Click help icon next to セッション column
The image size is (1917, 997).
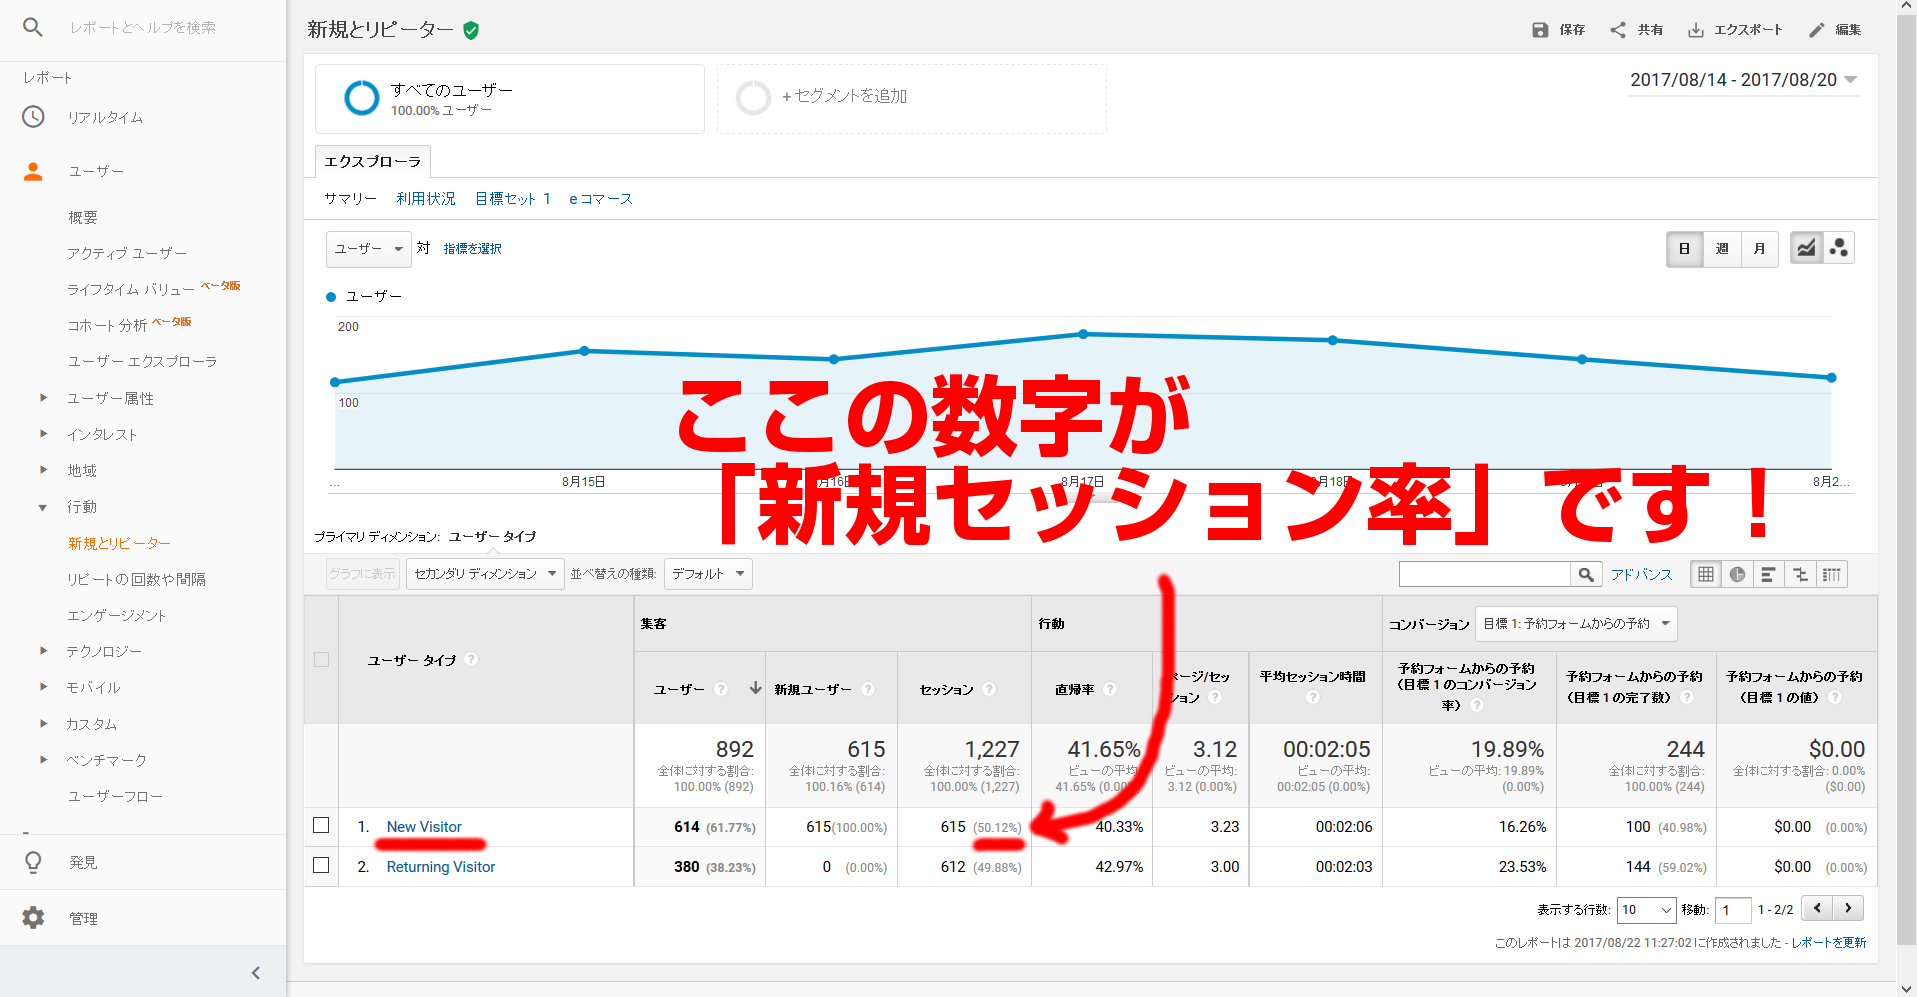[x=989, y=689]
